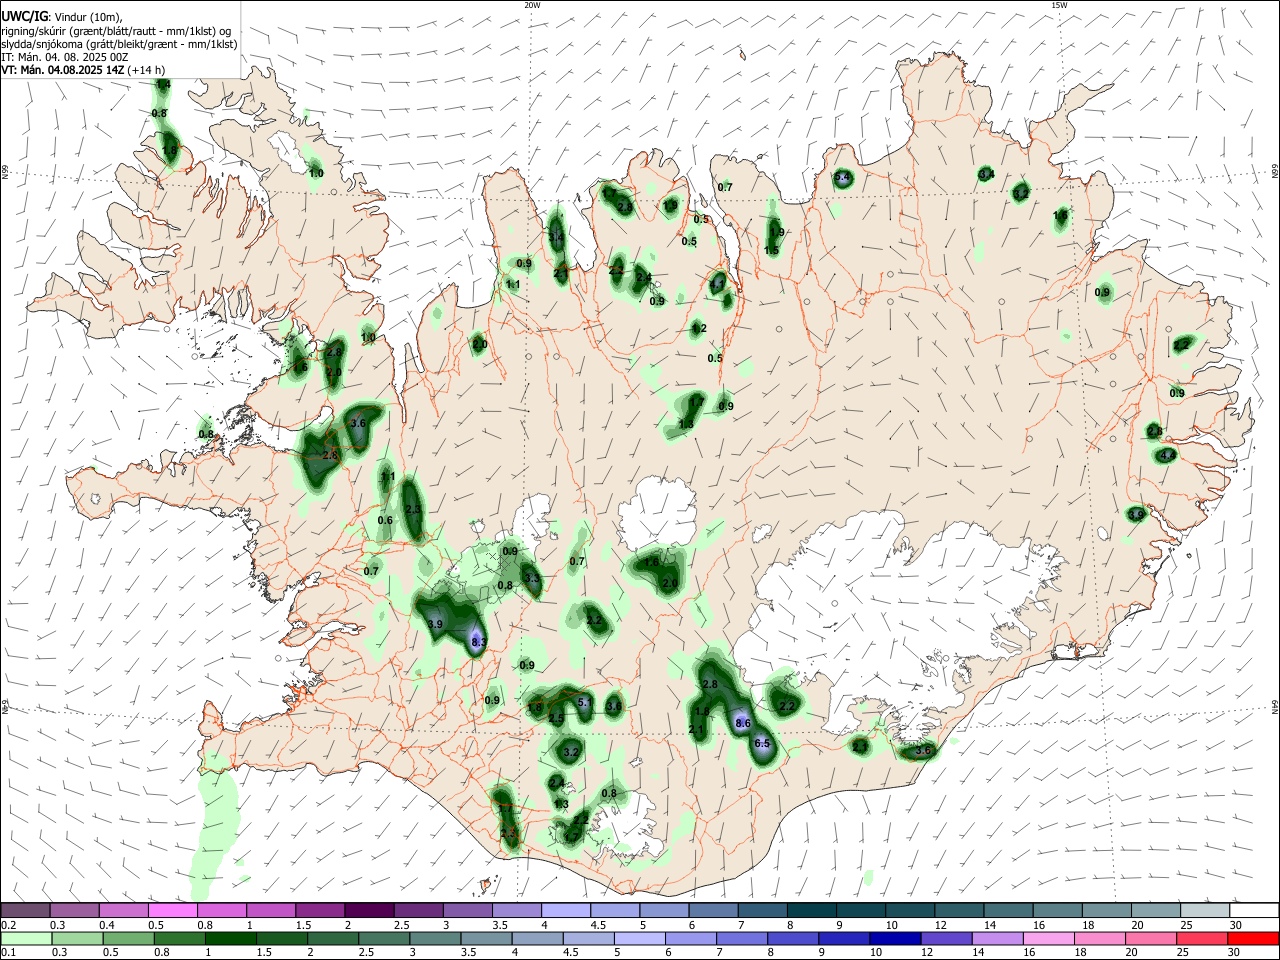Image resolution: width=1280 pixels, height=960 pixels.
Task: Click the 5.1 precipitation value on the map
Action: [586, 703]
